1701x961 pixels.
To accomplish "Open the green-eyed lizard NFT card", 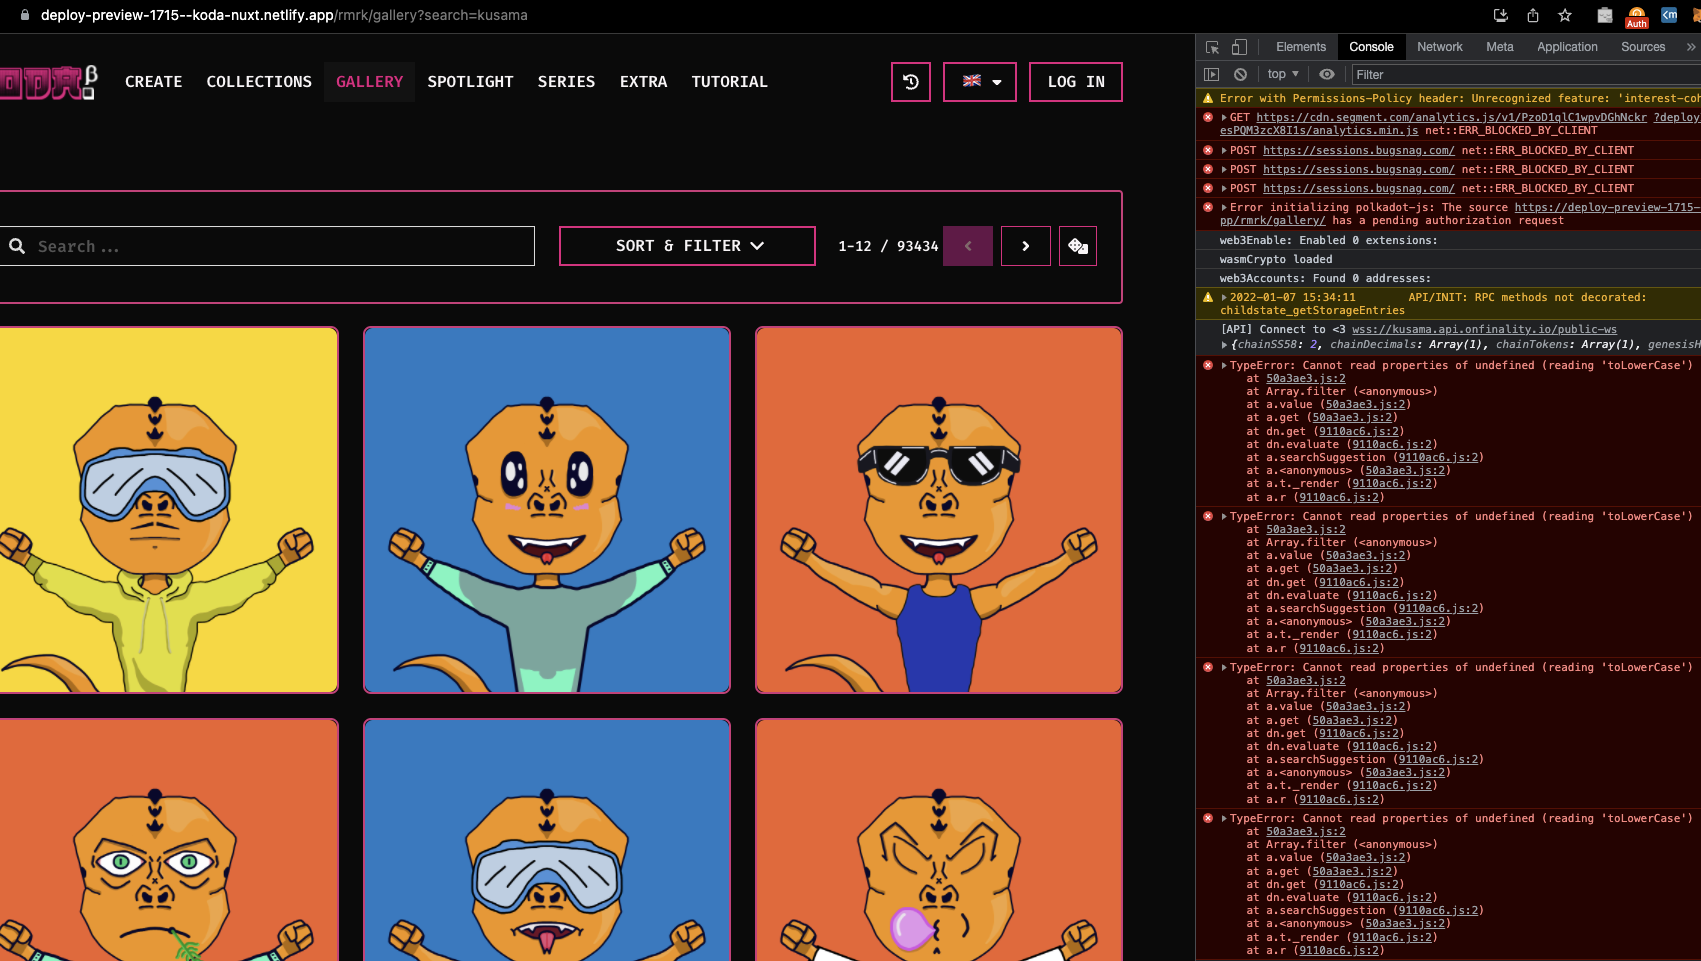I will [168, 840].
